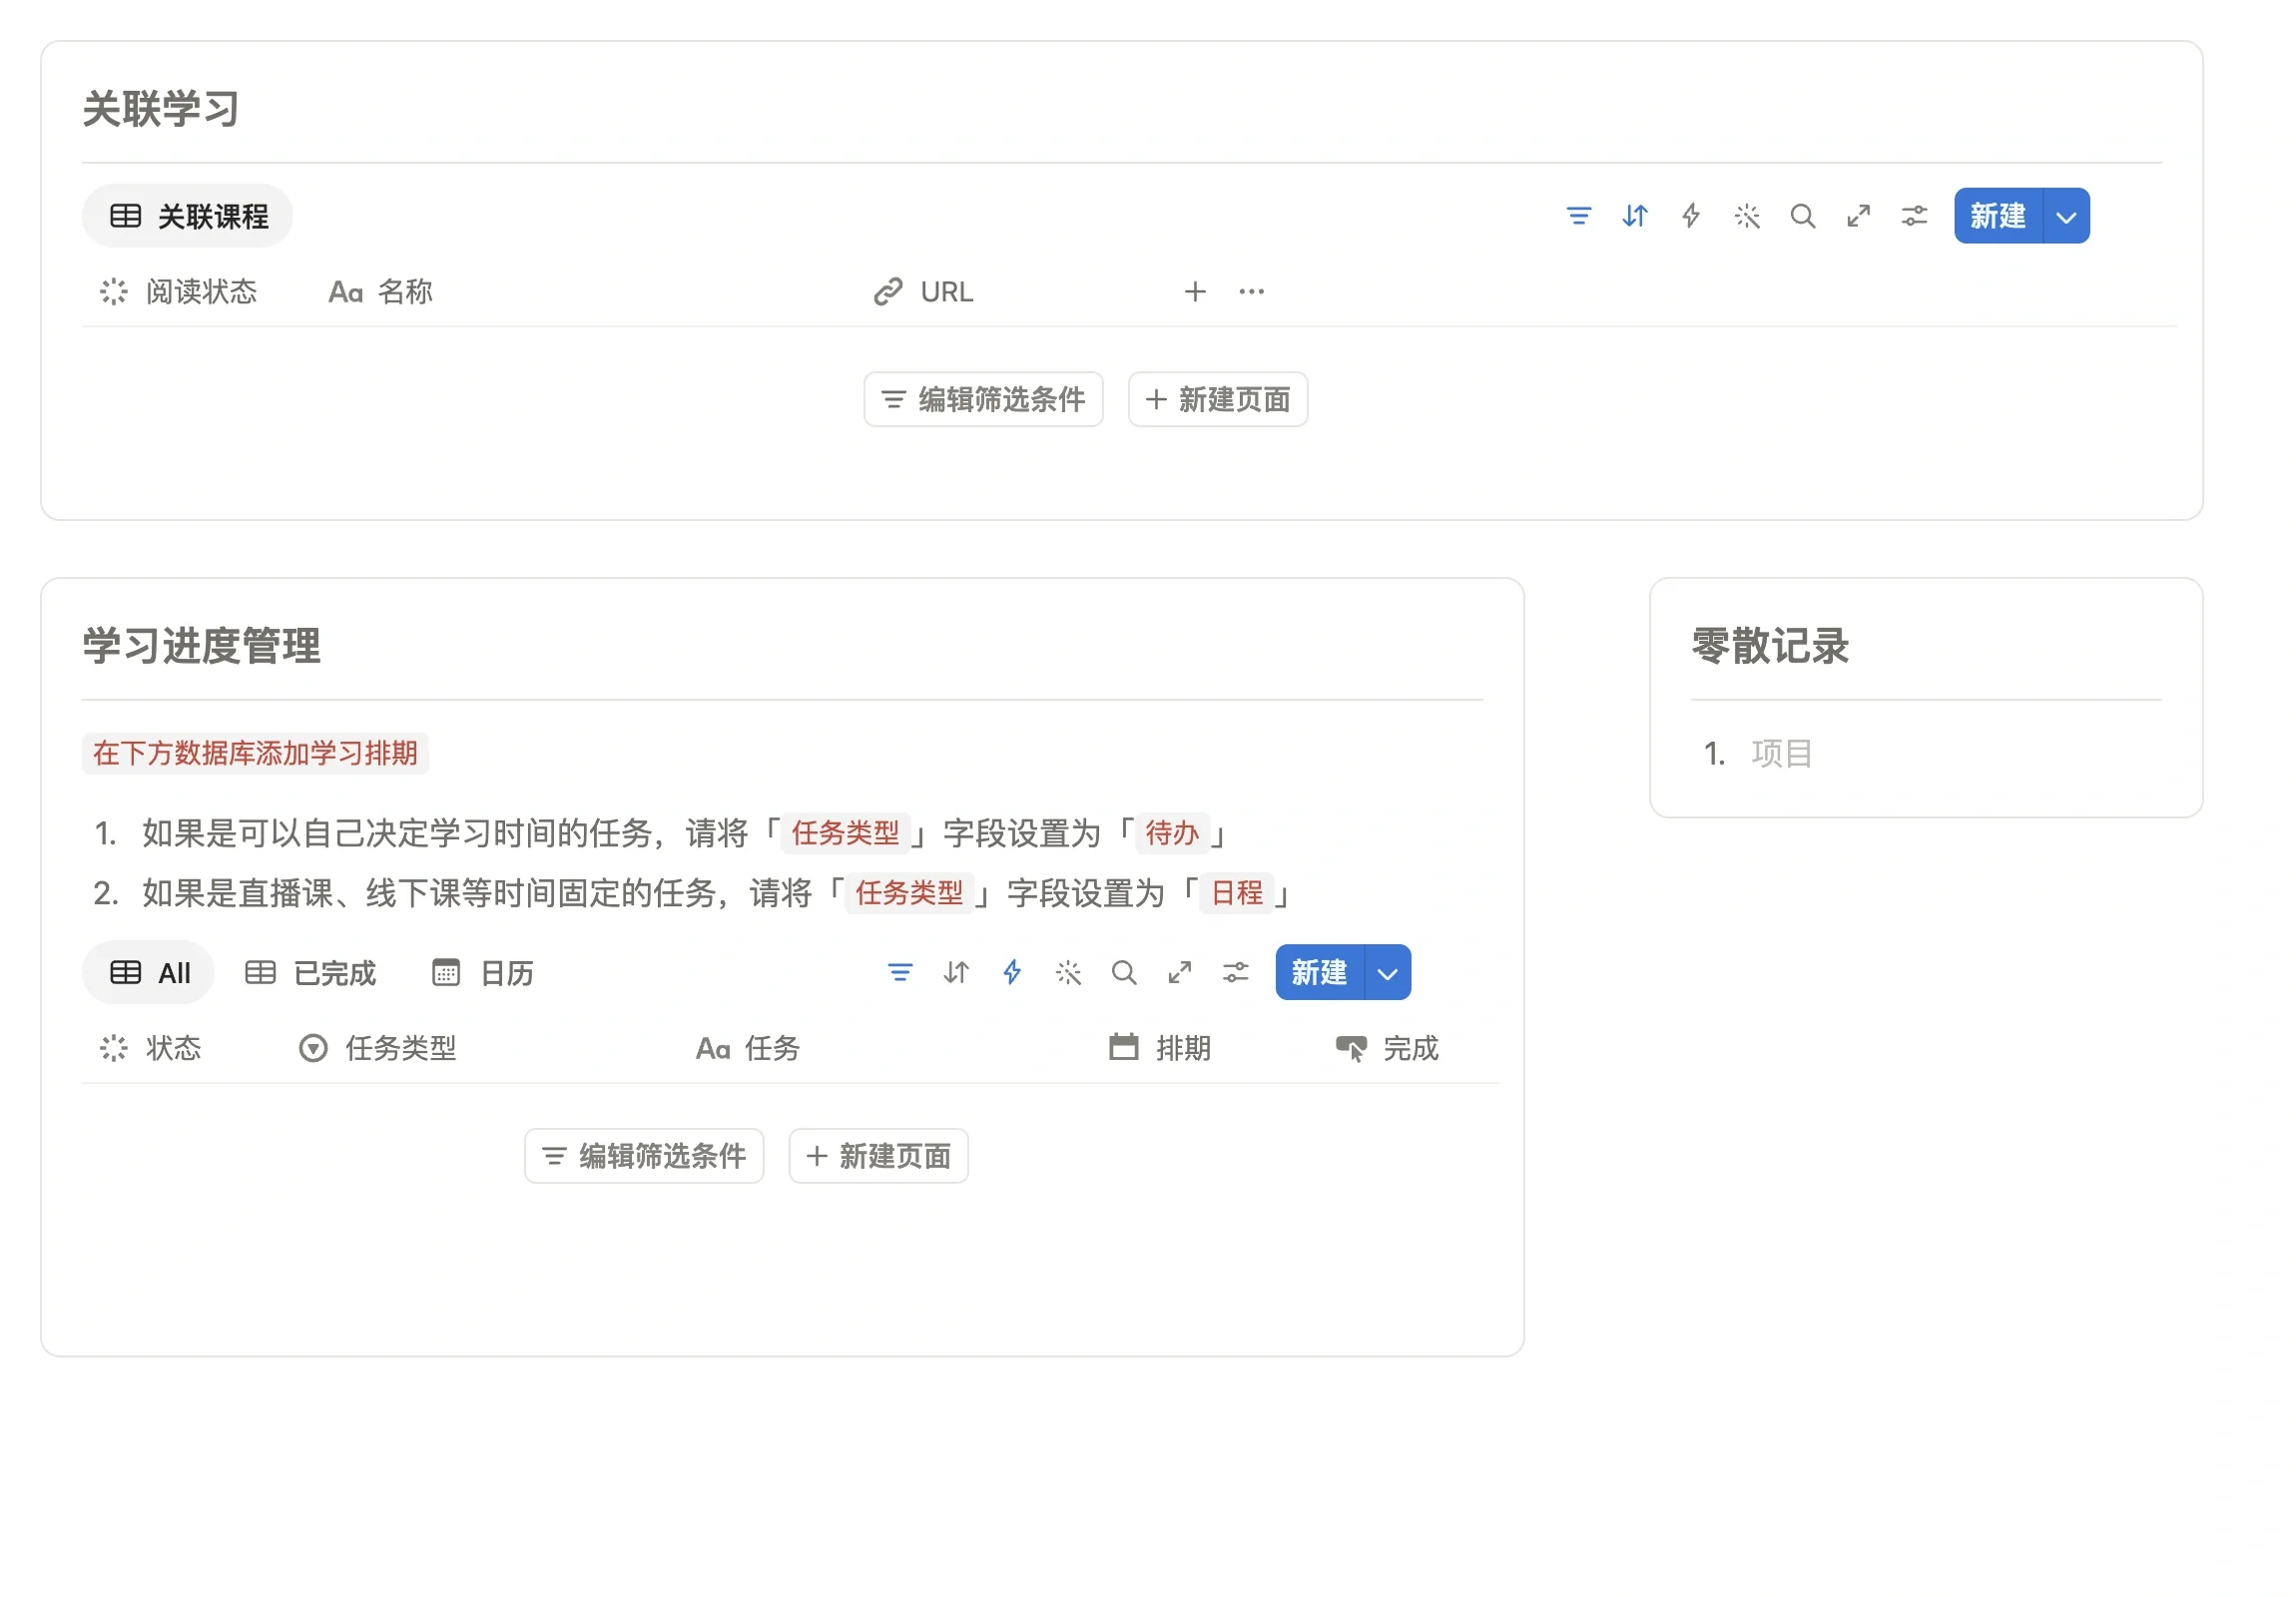Expand 关联课程 database to full page
Viewport: 2296px width, 1597px height.
coord(1858,216)
